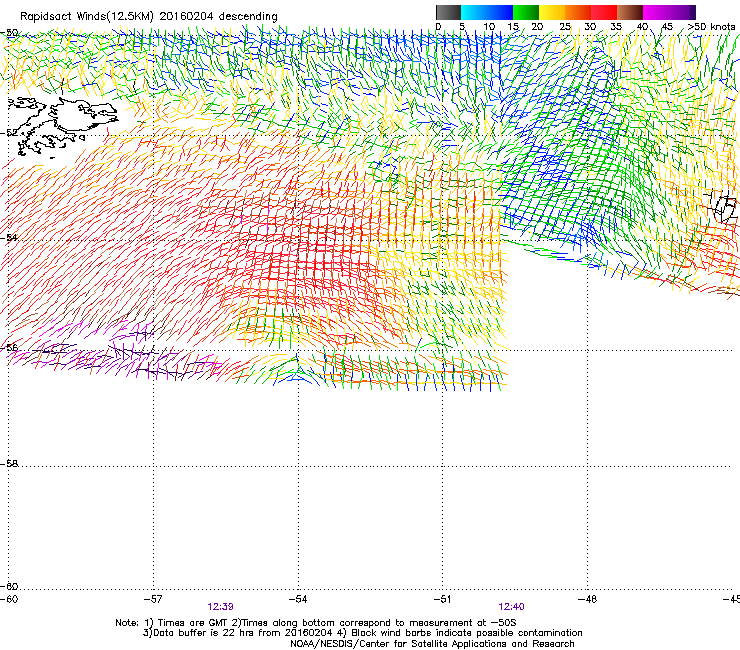Click the '35' label under the color bar

click(x=616, y=26)
